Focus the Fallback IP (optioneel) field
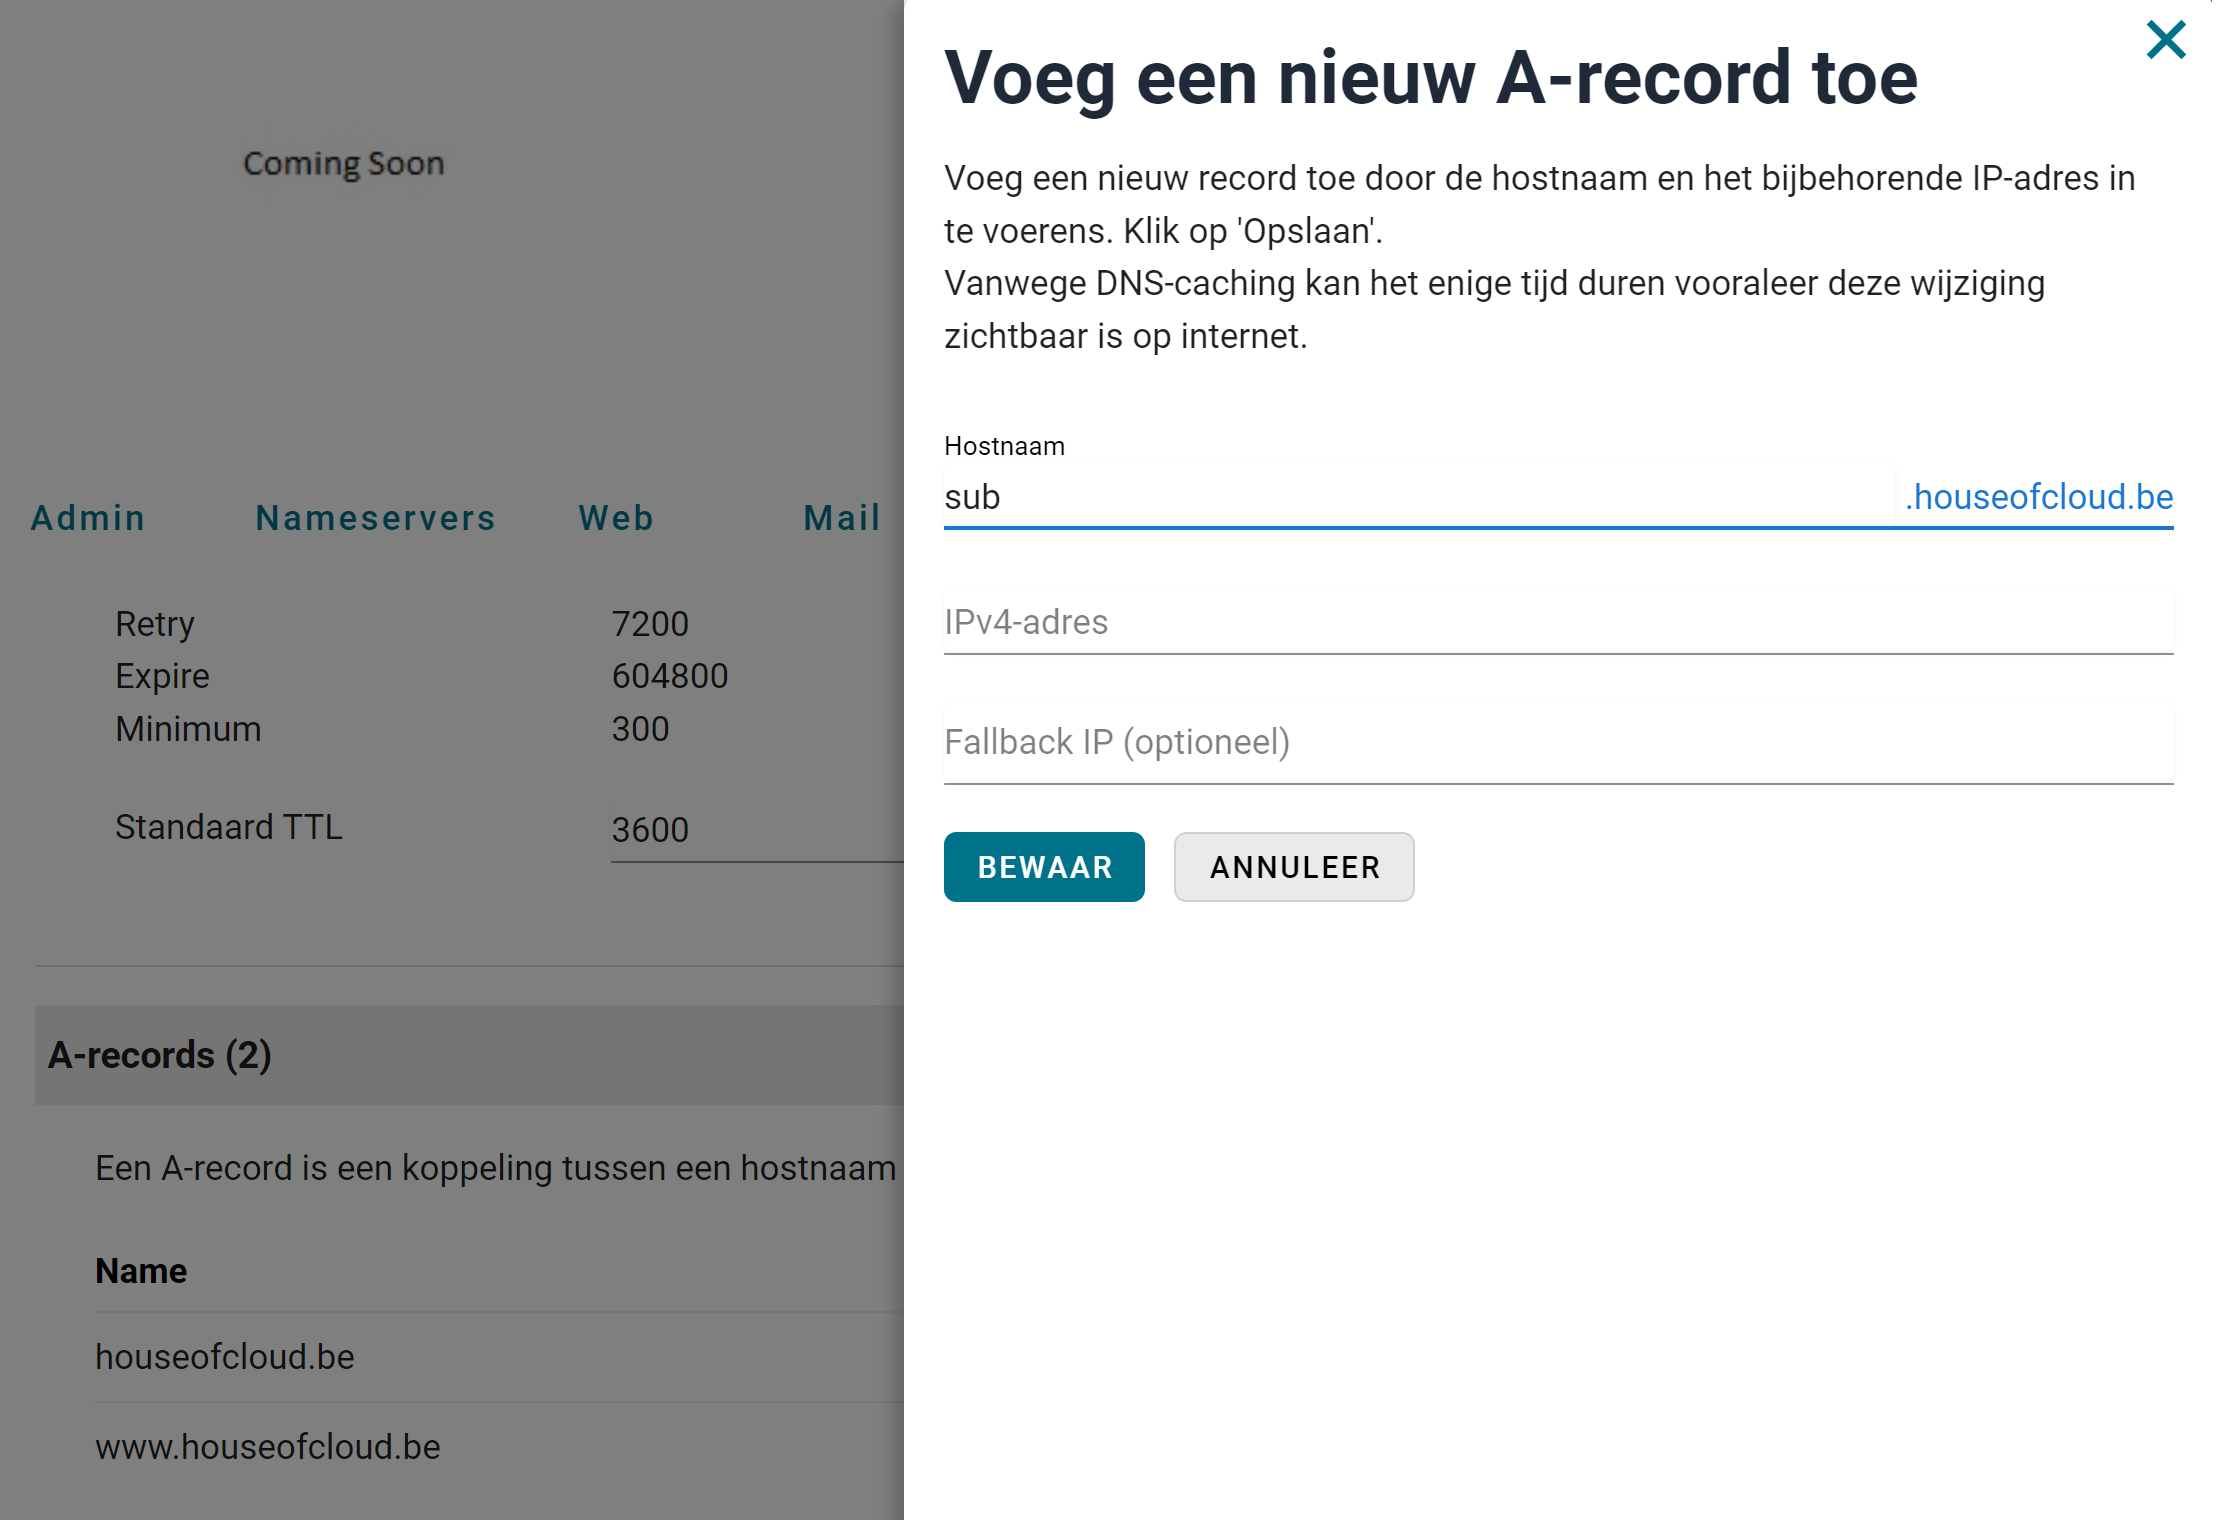 pos(1558,742)
